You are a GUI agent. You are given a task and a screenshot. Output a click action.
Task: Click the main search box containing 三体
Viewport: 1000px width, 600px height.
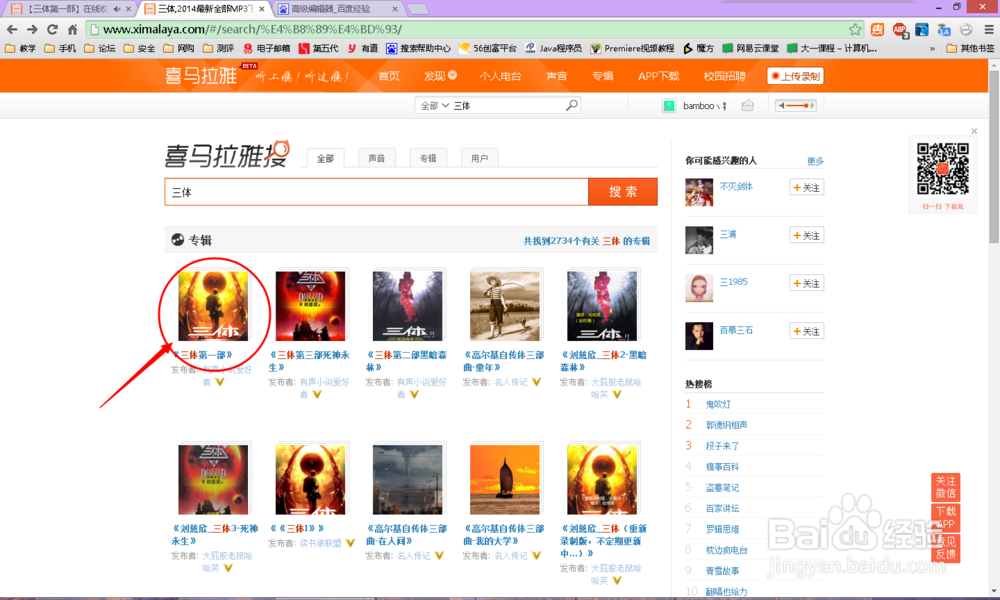(376, 192)
